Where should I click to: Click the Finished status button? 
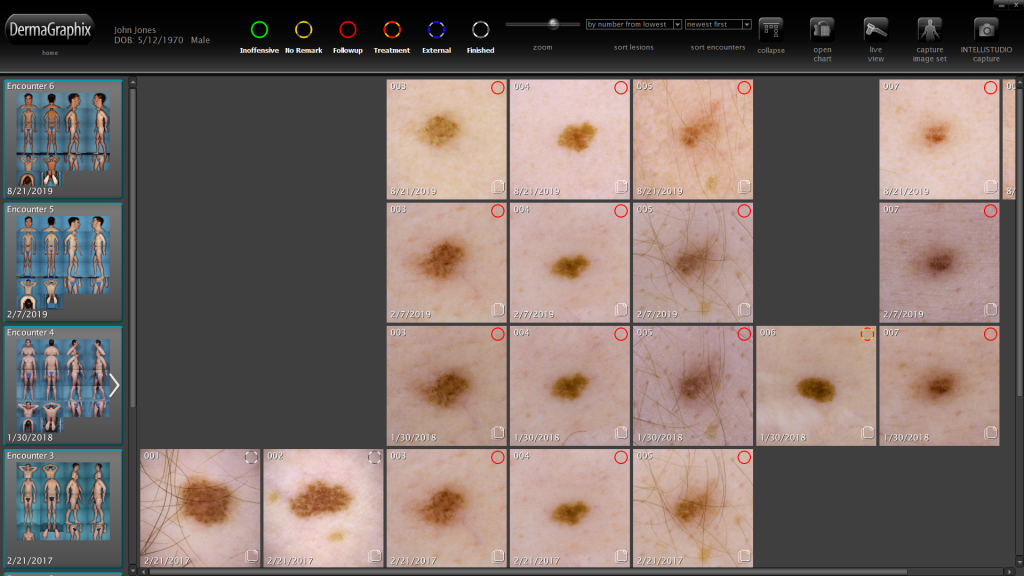tap(480, 30)
